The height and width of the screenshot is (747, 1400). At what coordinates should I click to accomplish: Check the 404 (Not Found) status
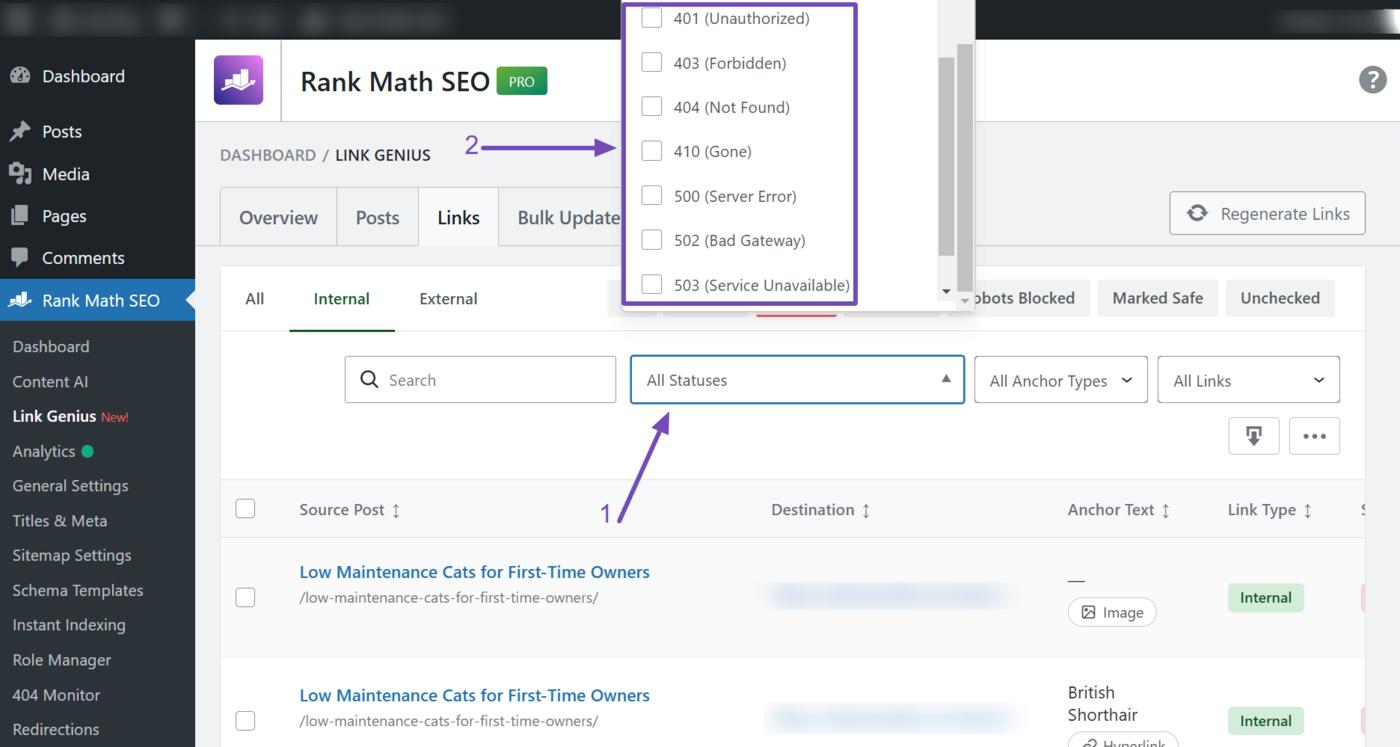[x=652, y=107]
